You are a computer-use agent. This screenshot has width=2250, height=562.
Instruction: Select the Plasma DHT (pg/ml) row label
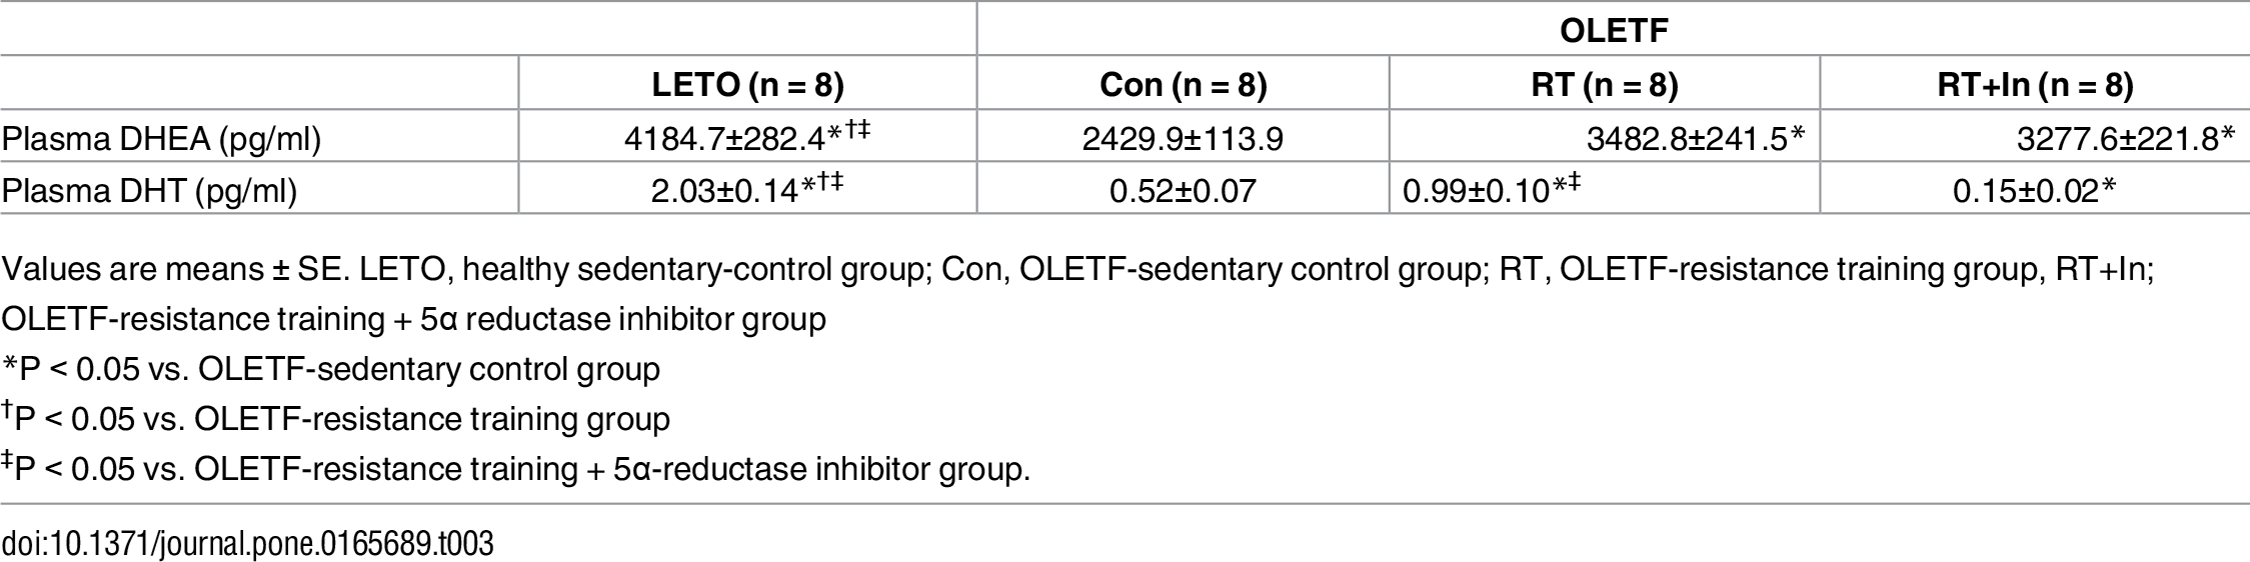(x=149, y=190)
